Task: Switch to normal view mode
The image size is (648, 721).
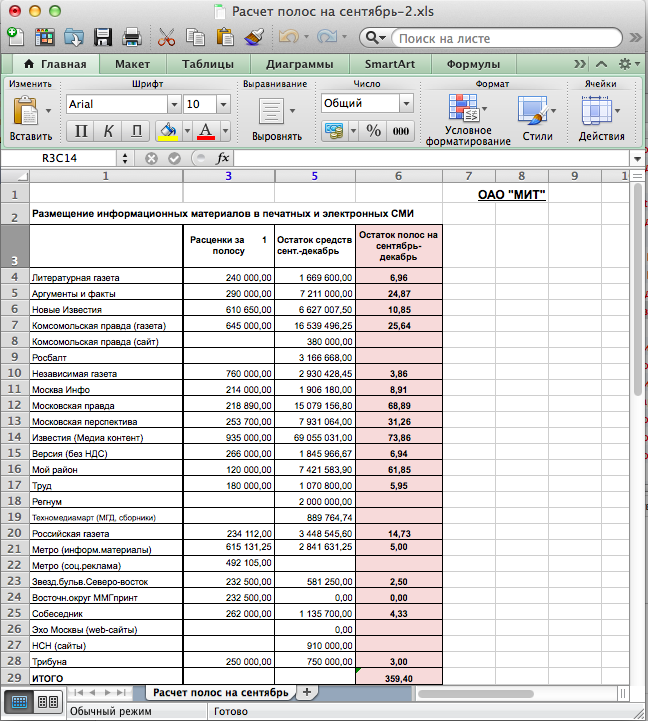Action: (x=19, y=702)
